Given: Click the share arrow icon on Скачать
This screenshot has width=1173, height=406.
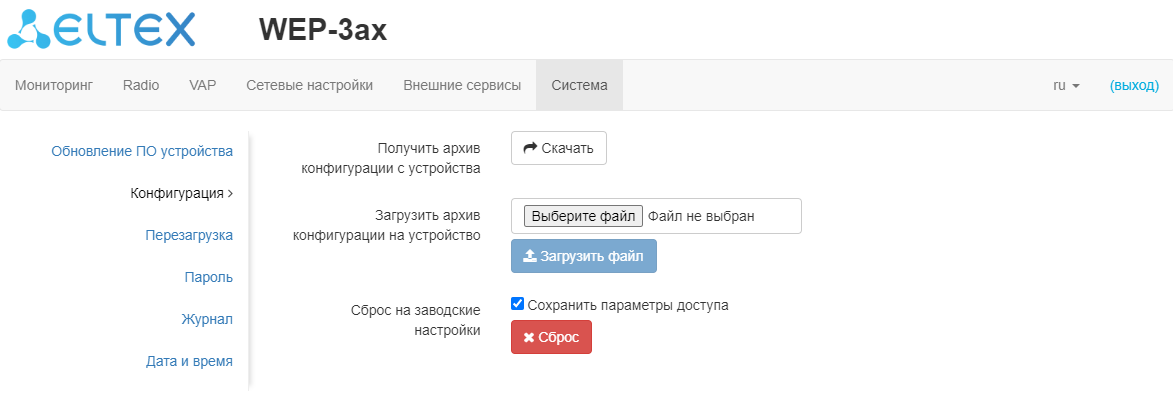Looking at the screenshot, I should [x=531, y=148].
